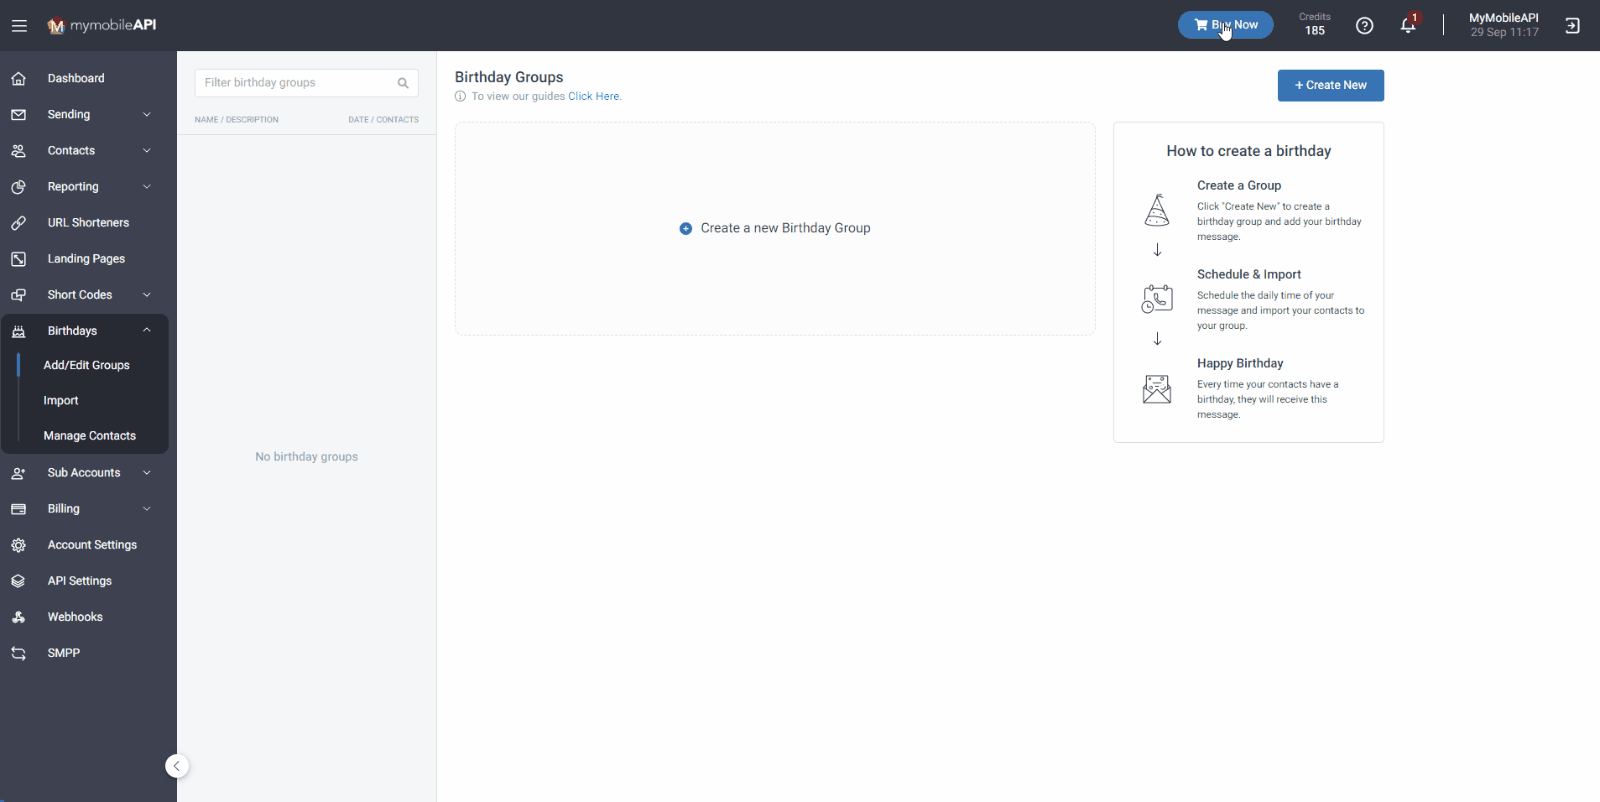The image size is (1600, 802).
Task: Click the Billing card icon
Action: click(x=18, y=508)
